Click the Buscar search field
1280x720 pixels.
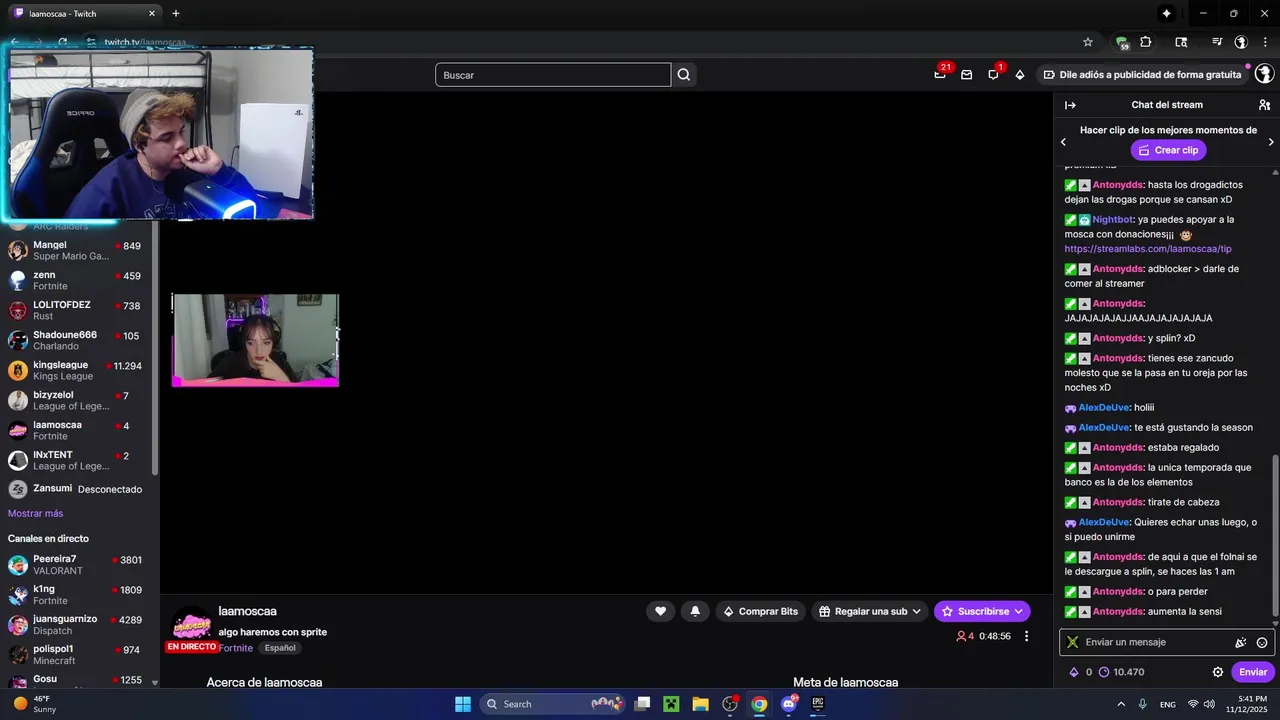[553, 75]
